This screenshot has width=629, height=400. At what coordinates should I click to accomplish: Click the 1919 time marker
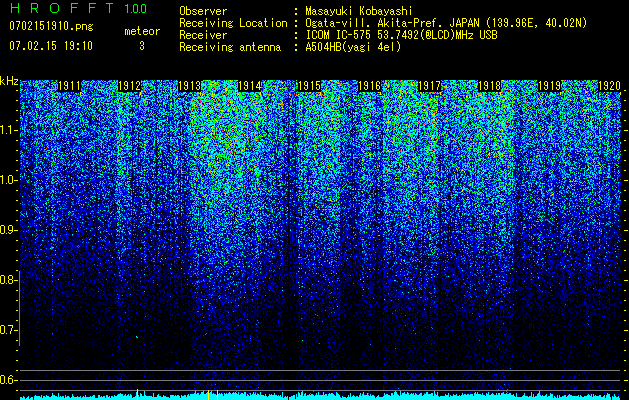(549, 86)
